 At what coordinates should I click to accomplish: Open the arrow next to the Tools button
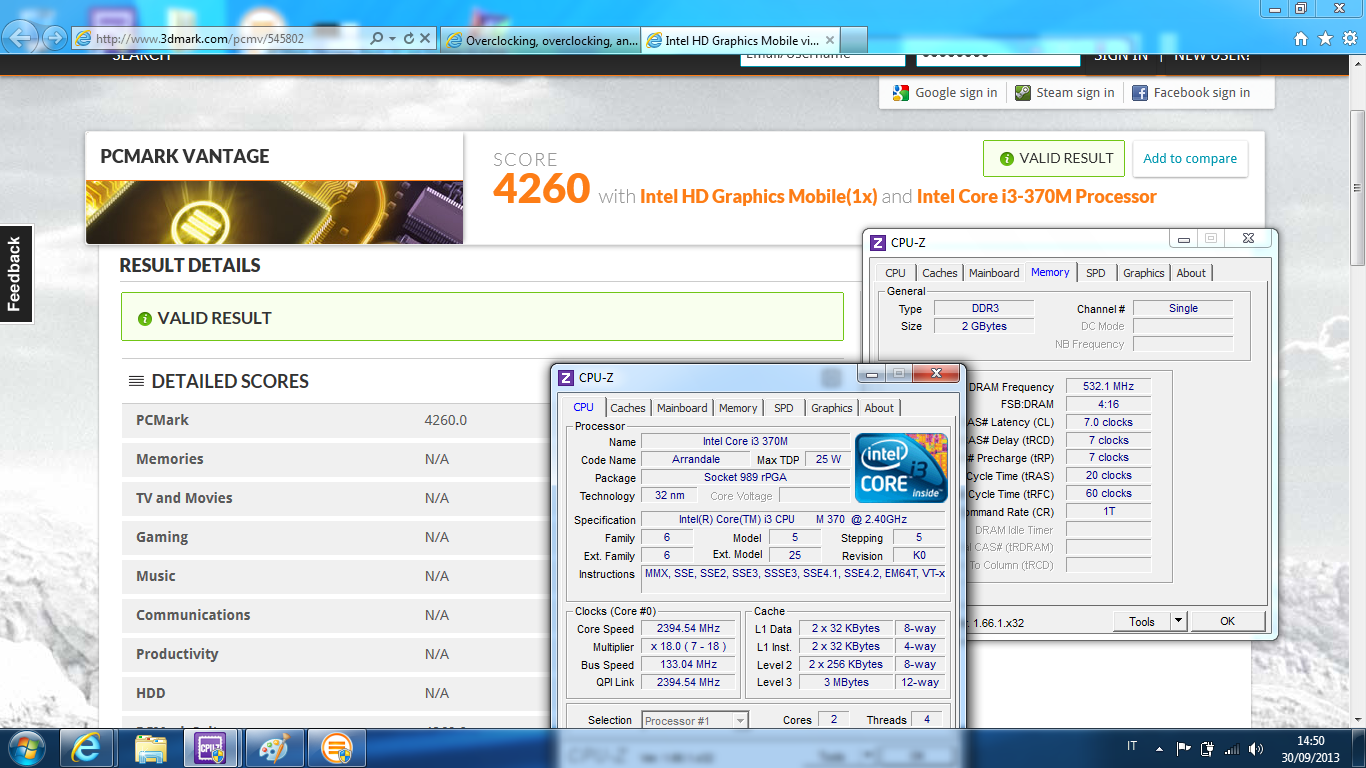1178,621
